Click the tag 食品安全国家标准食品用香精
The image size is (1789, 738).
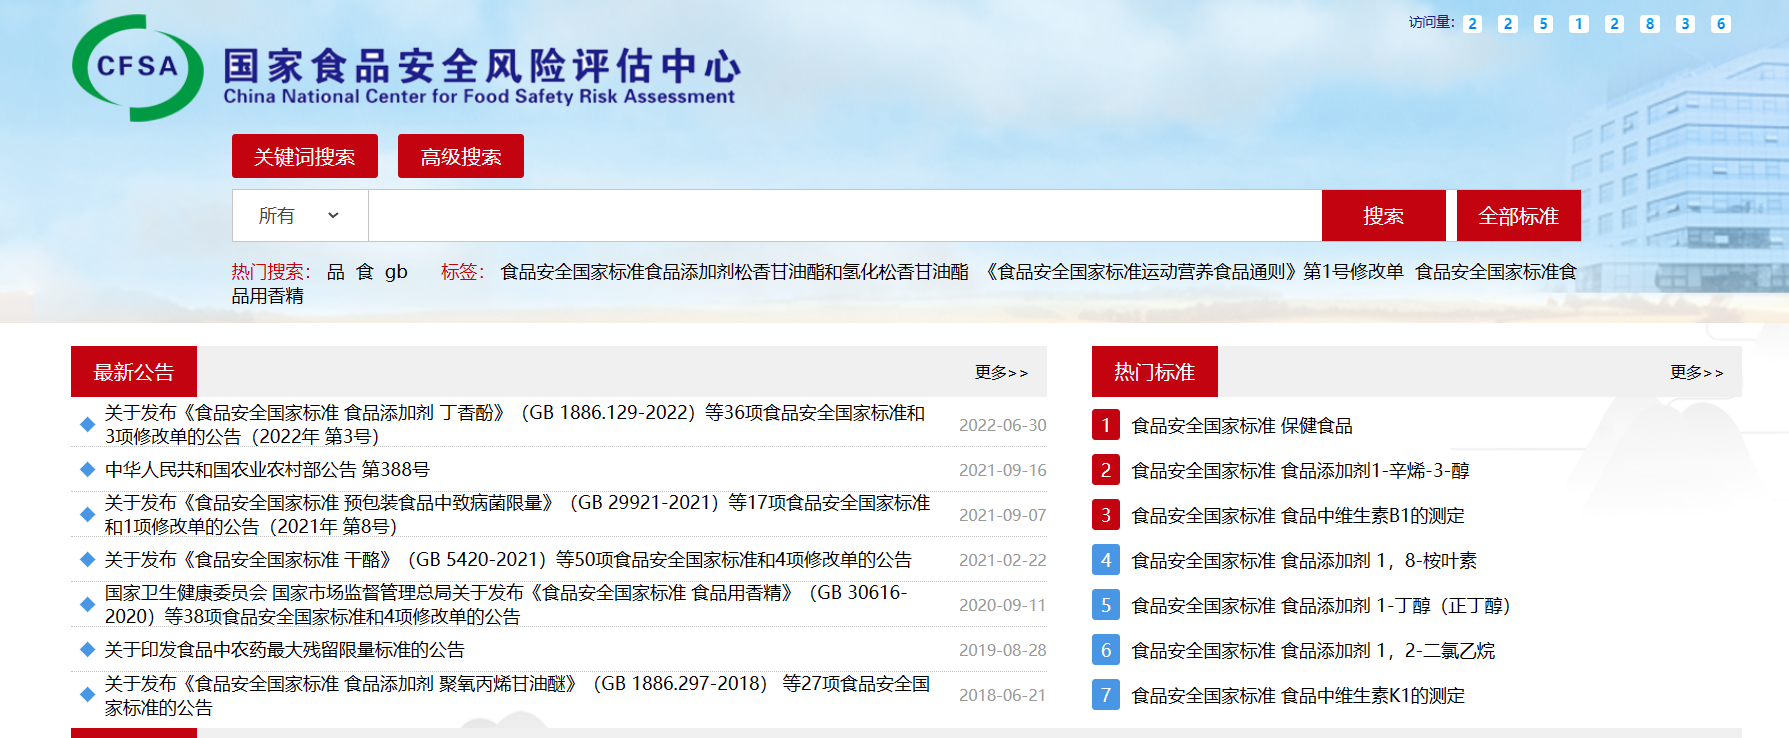904,284
